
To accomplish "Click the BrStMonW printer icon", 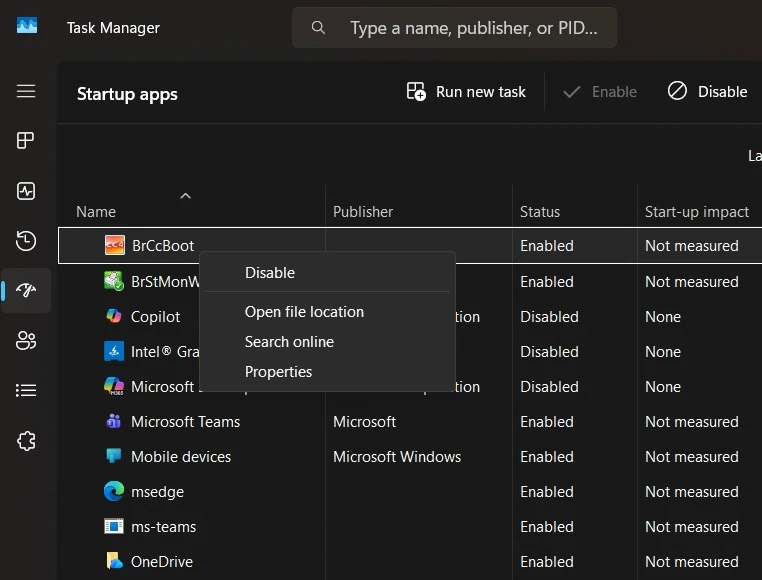I will coord(114,281).
